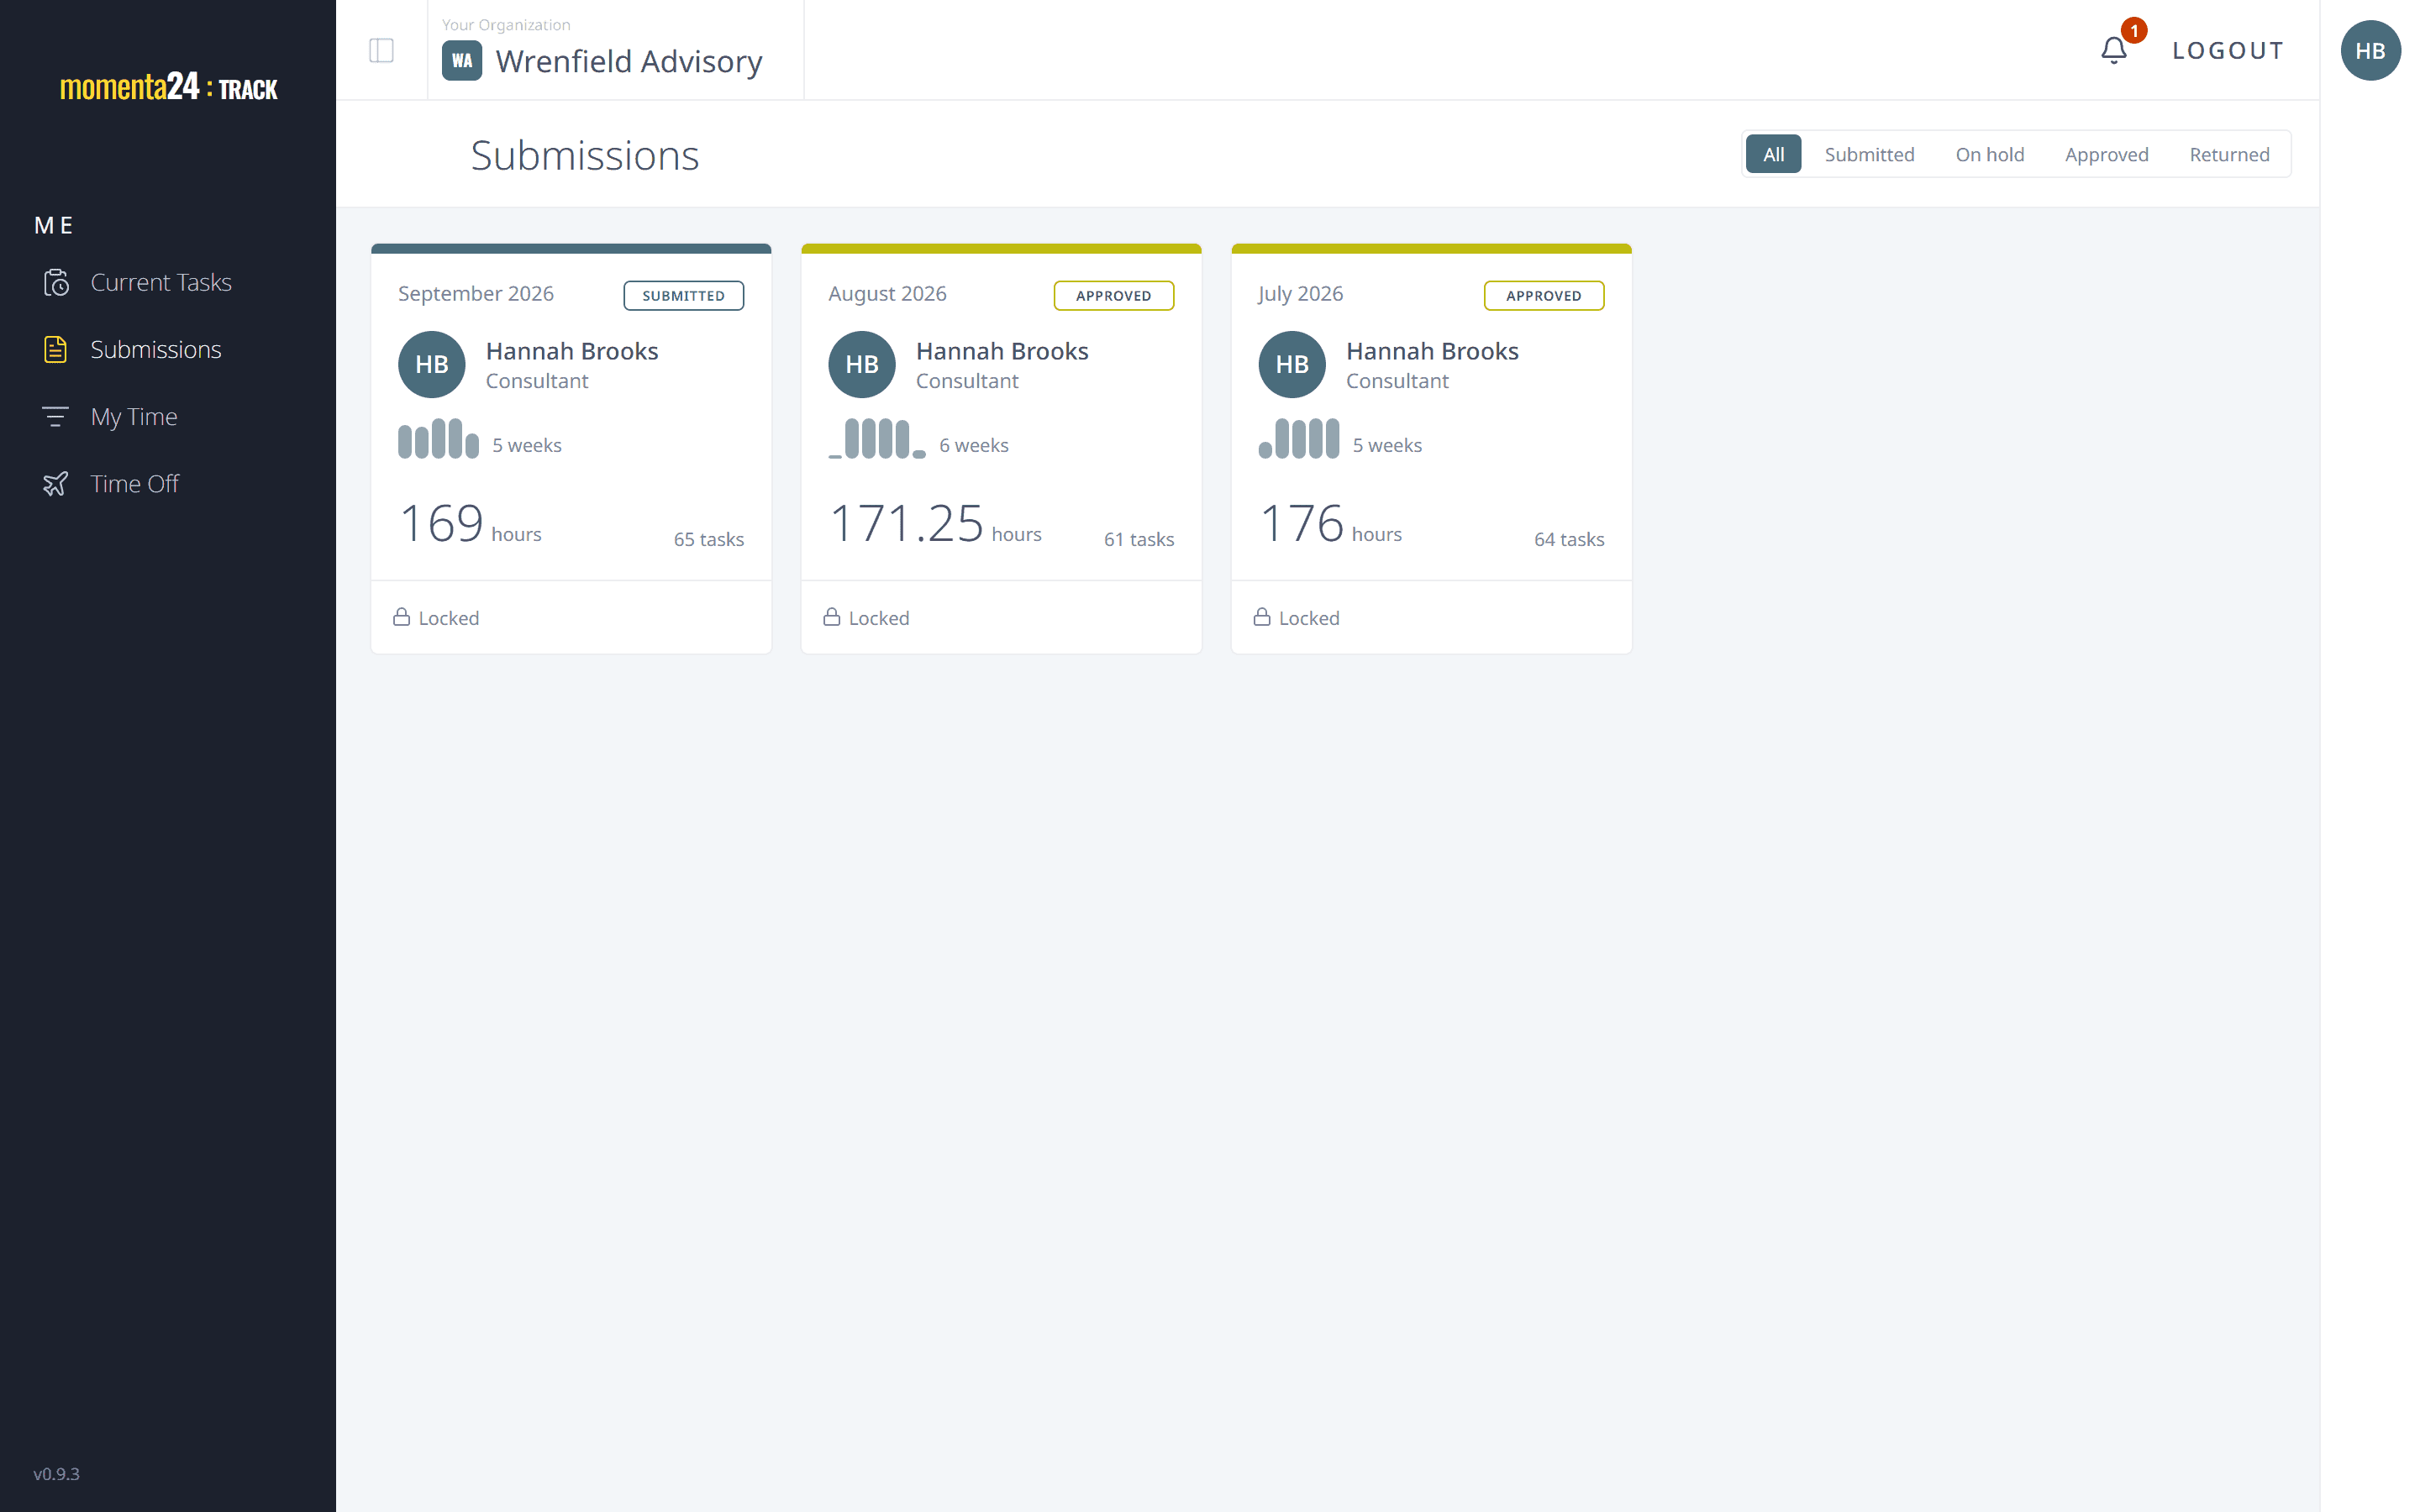Click the HB avatar on July 2026 card

click(x=1291, y=364)
